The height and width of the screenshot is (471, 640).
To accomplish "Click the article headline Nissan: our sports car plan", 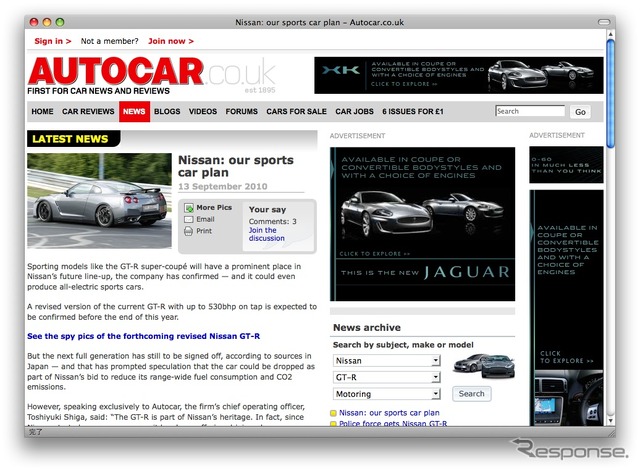I will tap(236, 166).
